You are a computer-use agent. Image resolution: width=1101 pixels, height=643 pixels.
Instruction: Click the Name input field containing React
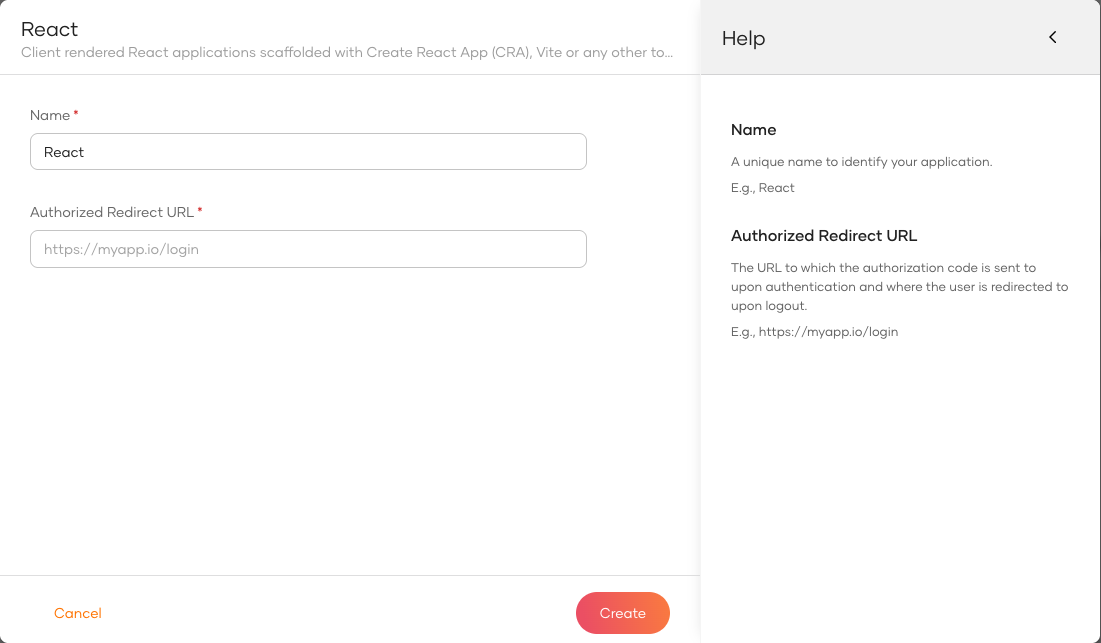tap(308, 152)
